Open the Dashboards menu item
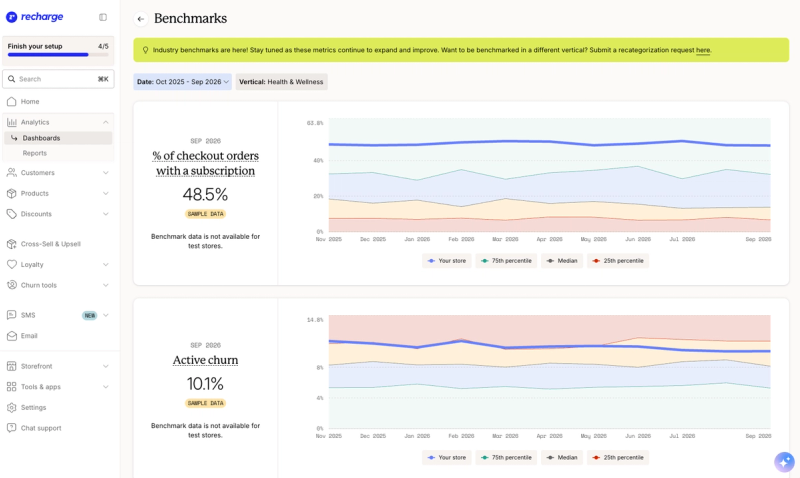The width and height of the screenshot is (800, 478). (58, 138)
